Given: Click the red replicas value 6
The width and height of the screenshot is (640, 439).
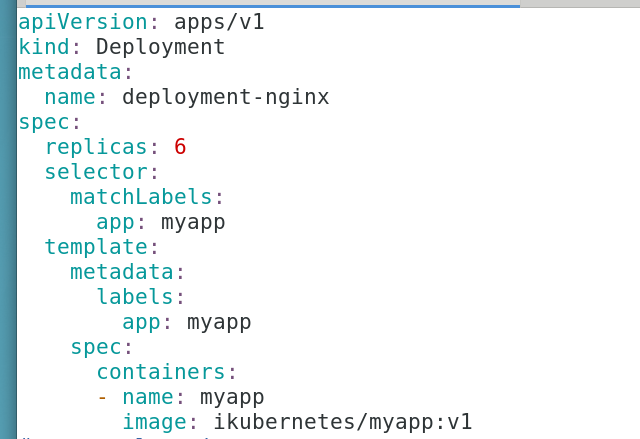Looking at the screenshot, I should 180,147.
